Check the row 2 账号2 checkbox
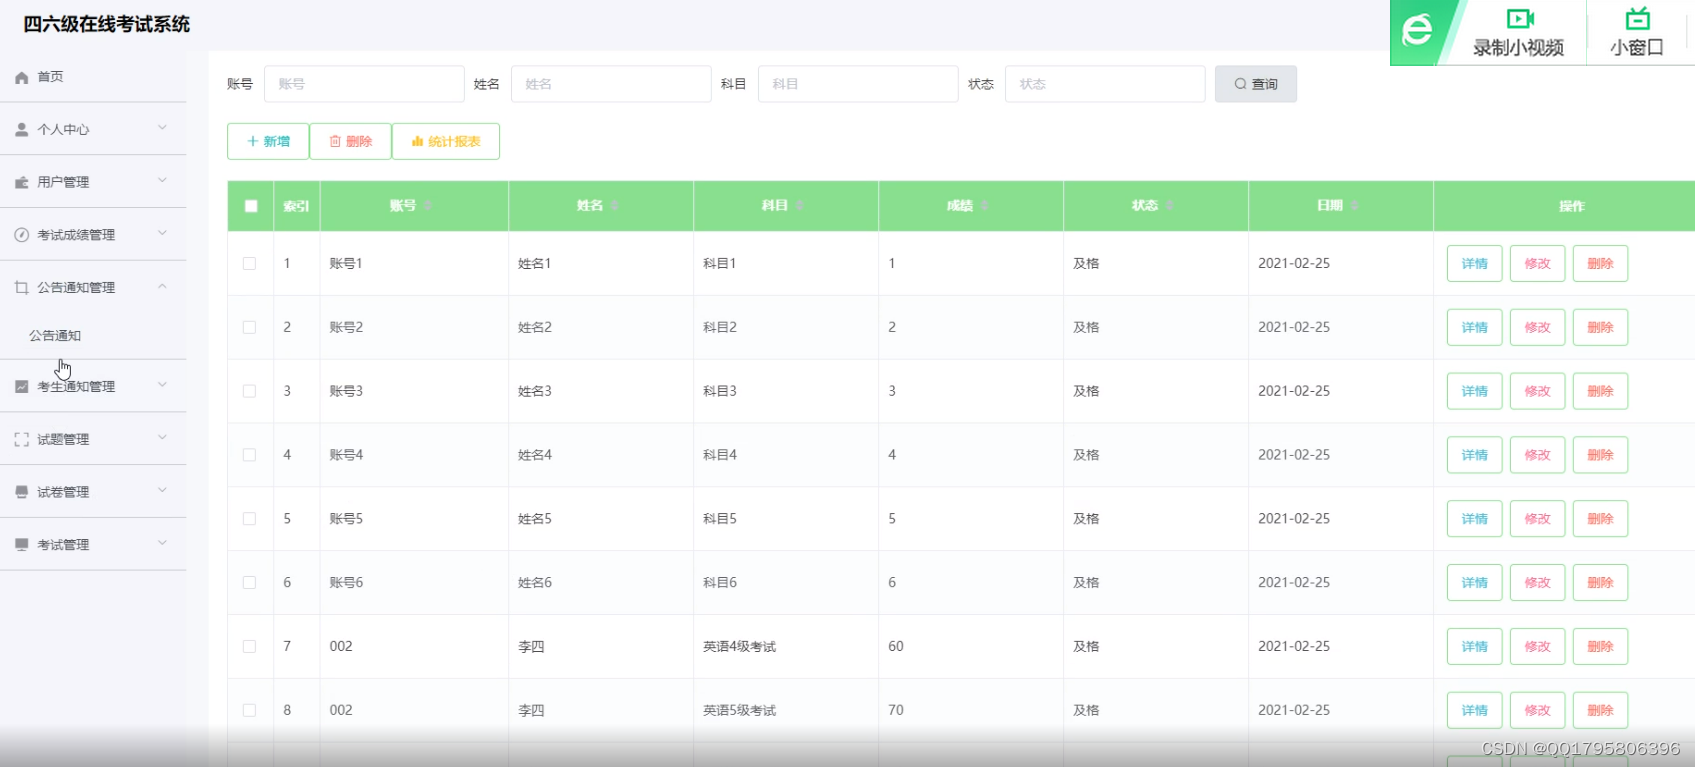Viewport: 1695px width, 767px height. point(250,327)
